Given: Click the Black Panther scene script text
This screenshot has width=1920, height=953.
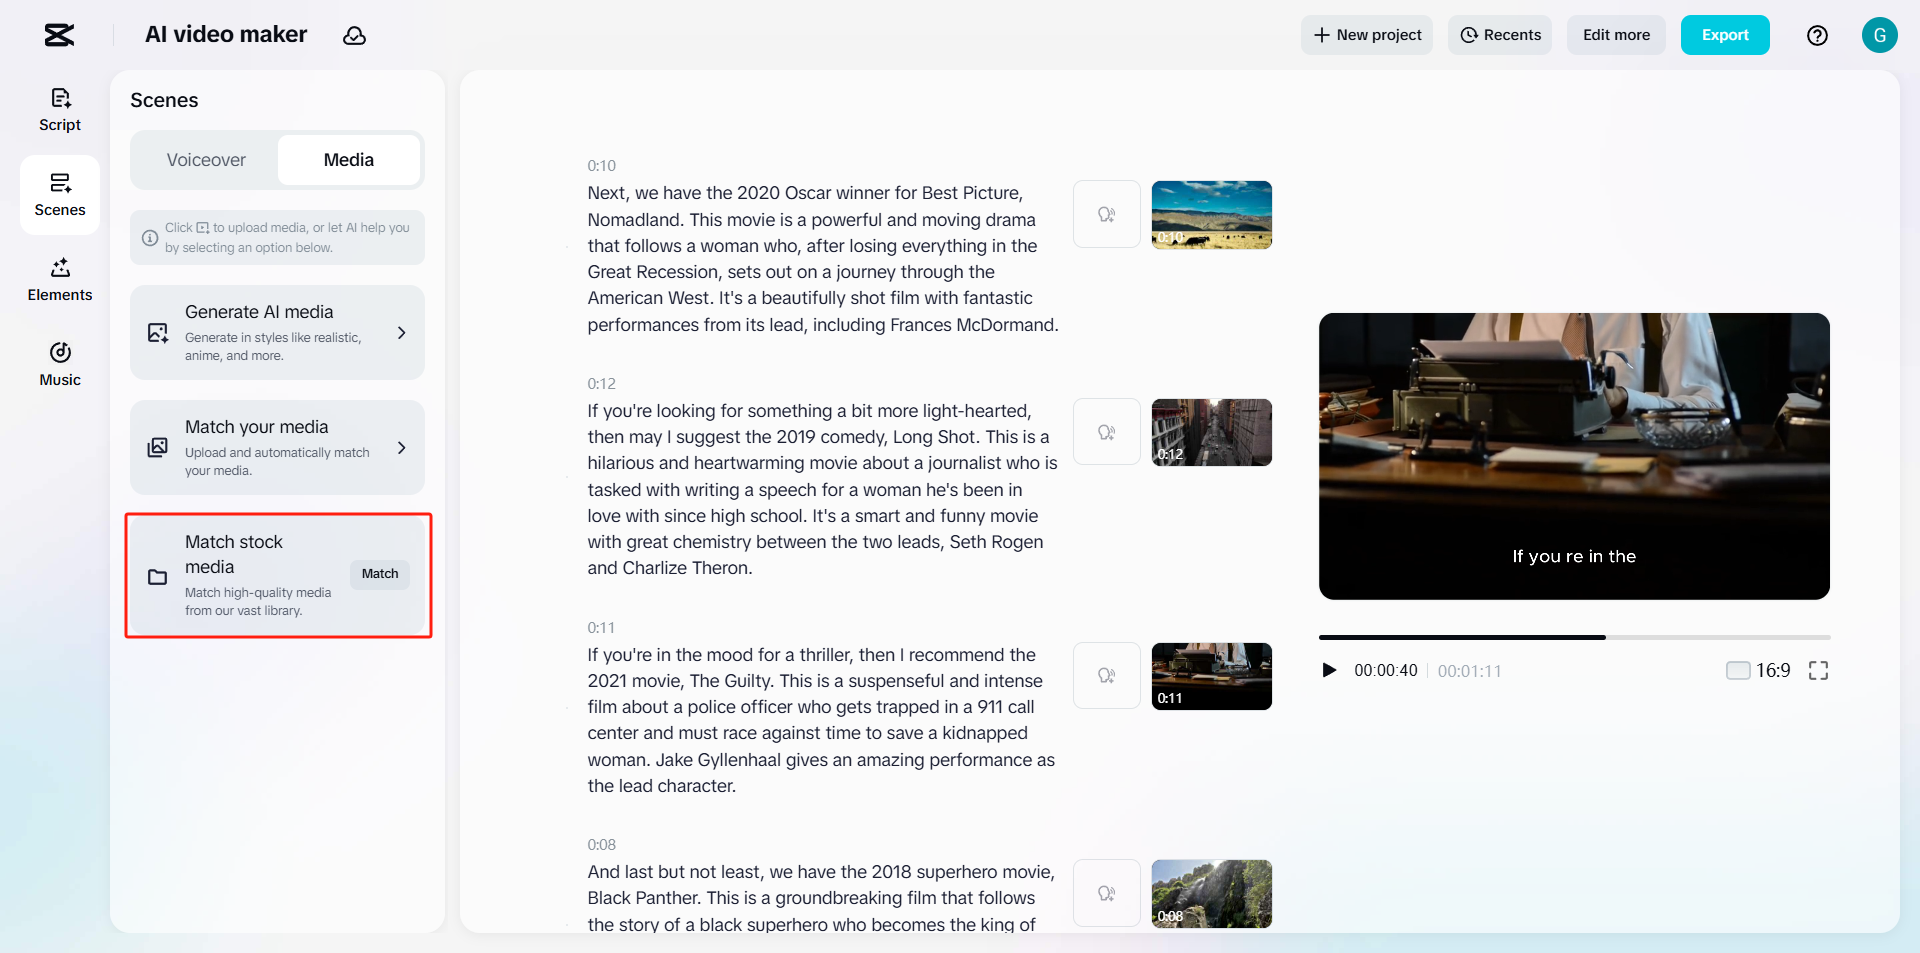Looking at the screenshot, I should (x=823, y=898).
